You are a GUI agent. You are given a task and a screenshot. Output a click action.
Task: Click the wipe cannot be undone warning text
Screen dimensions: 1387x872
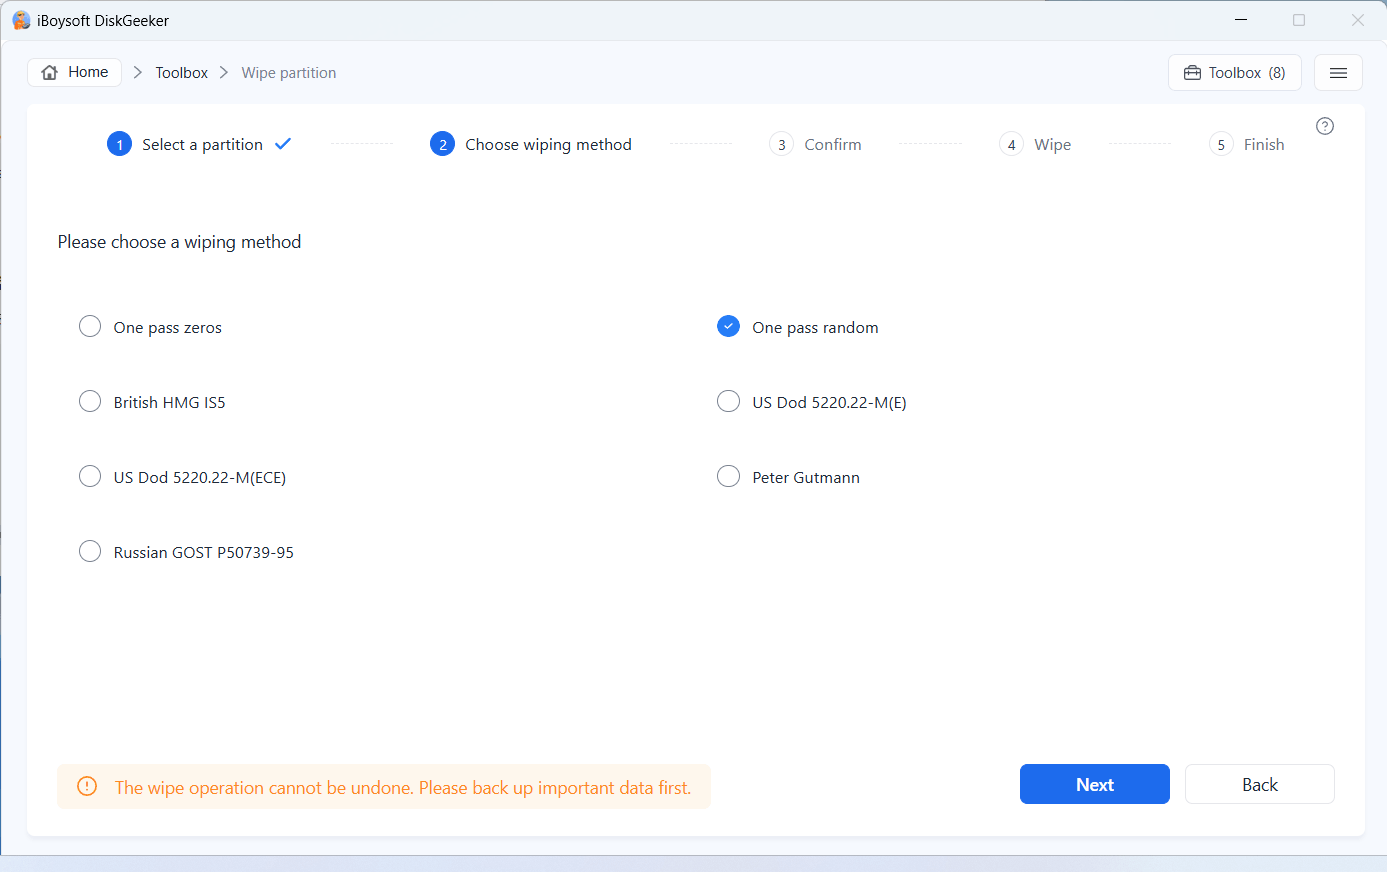coord(403,788)
